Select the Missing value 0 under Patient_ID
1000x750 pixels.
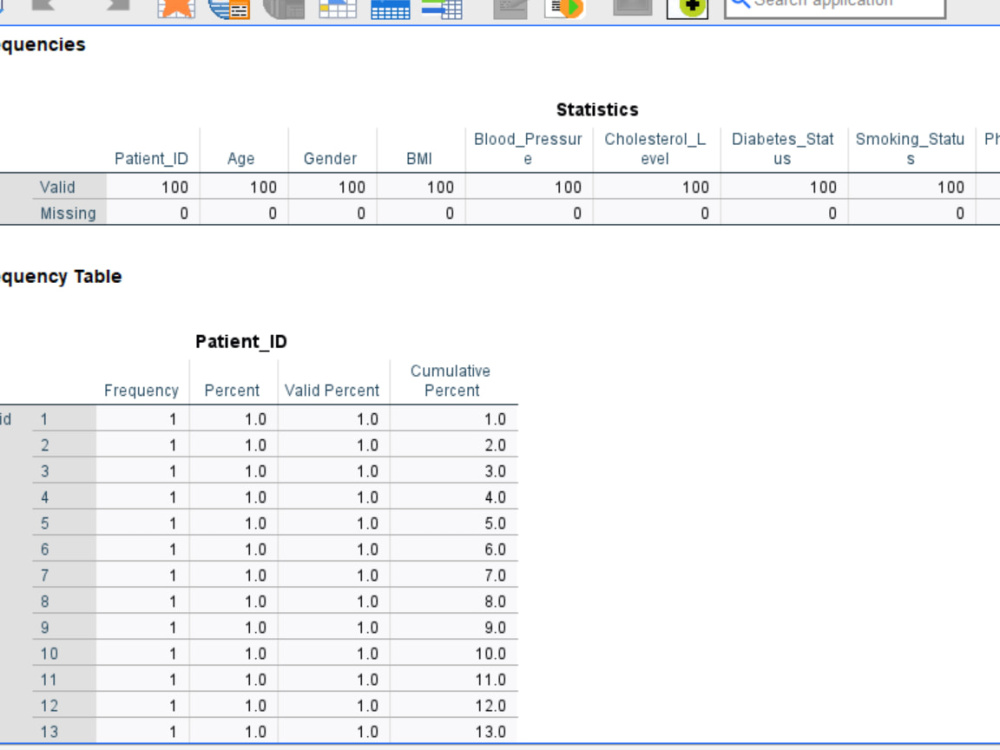[184, 214]
